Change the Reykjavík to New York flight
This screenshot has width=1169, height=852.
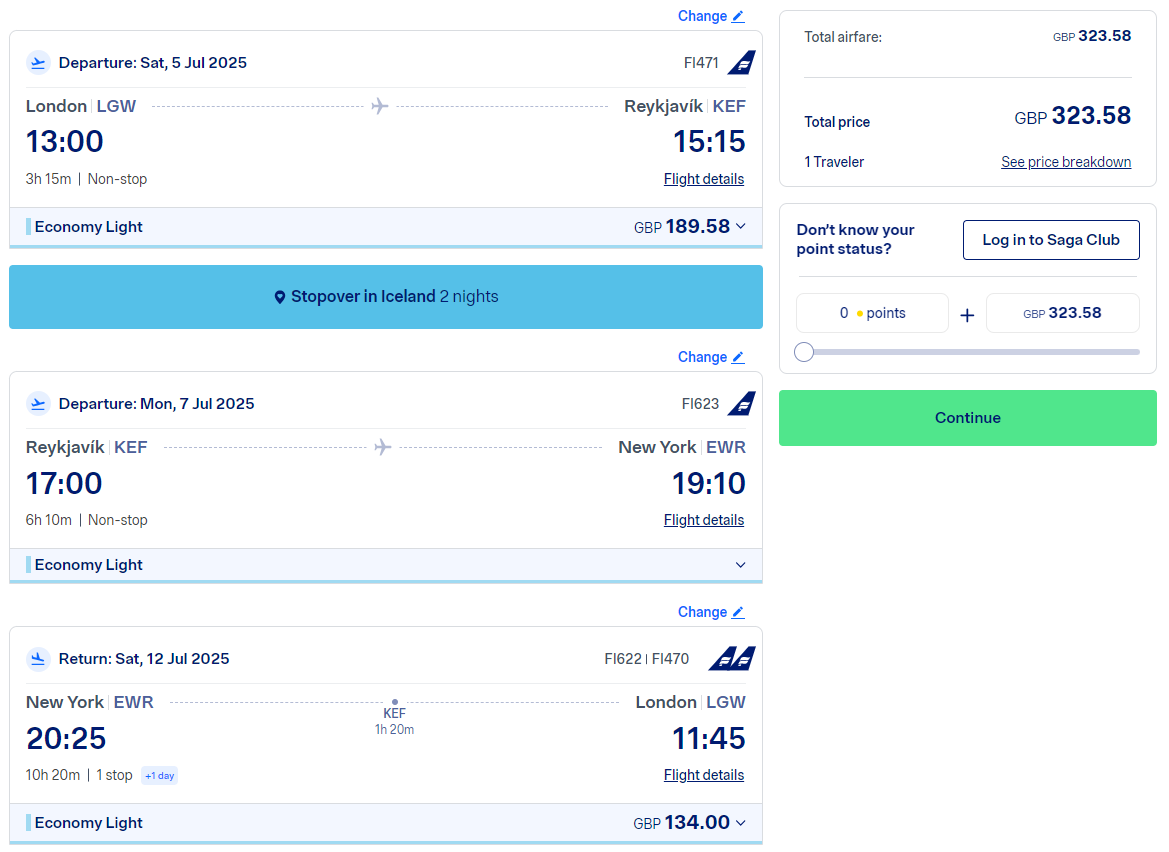pyautogui.click(x=710, y=357)
